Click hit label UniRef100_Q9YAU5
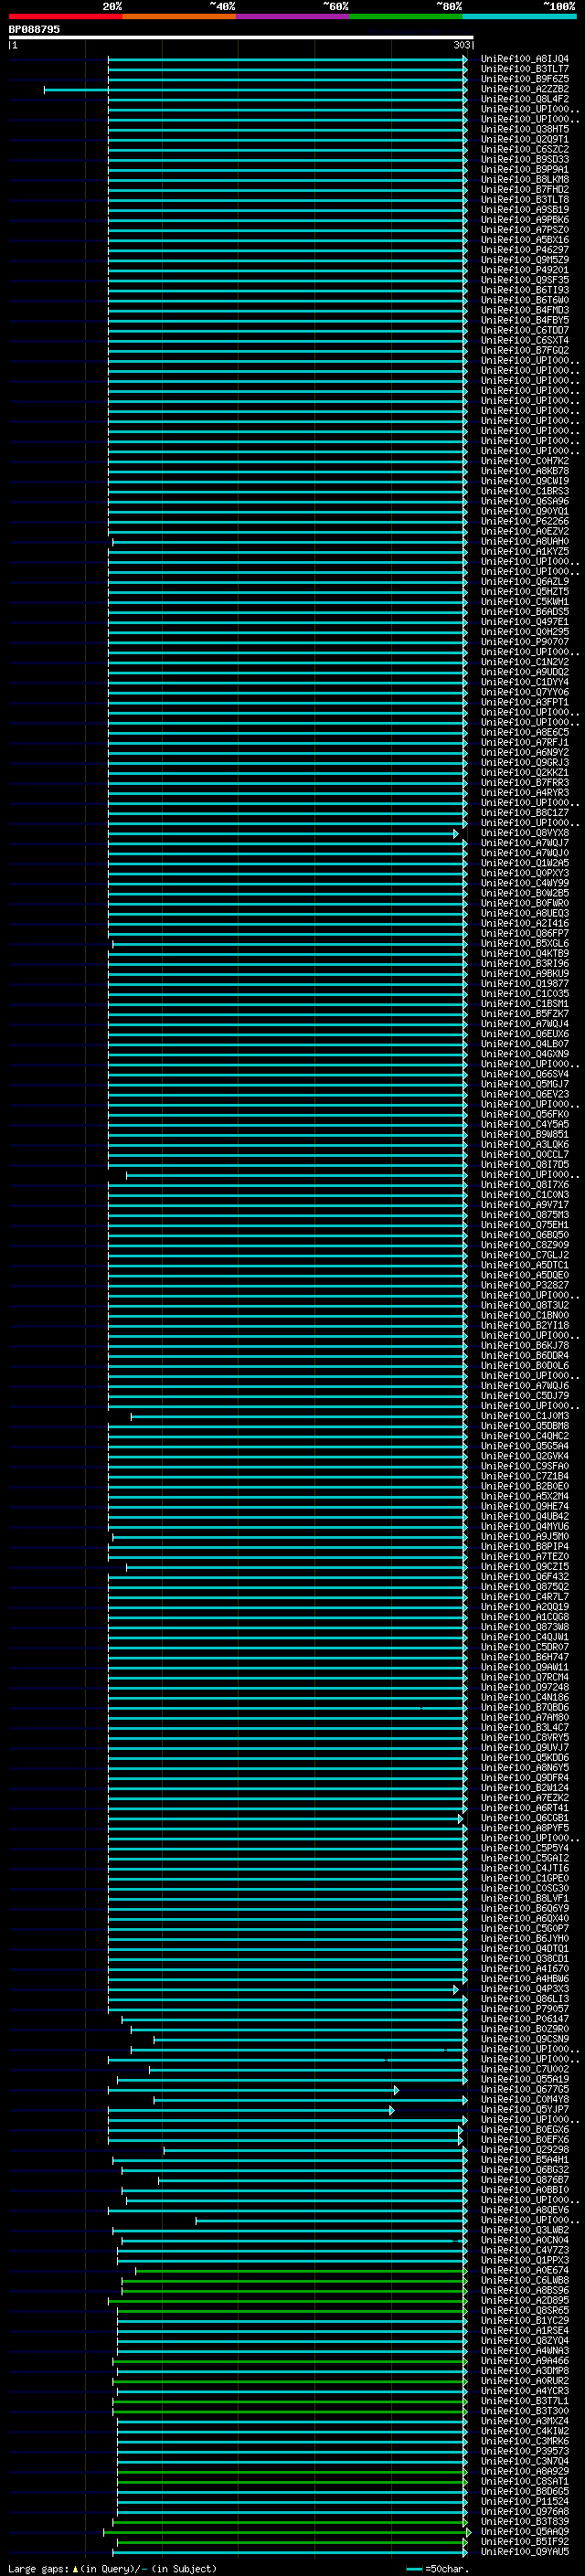The height and width of the screenshot is (2576, 585). coord(524,2552)
